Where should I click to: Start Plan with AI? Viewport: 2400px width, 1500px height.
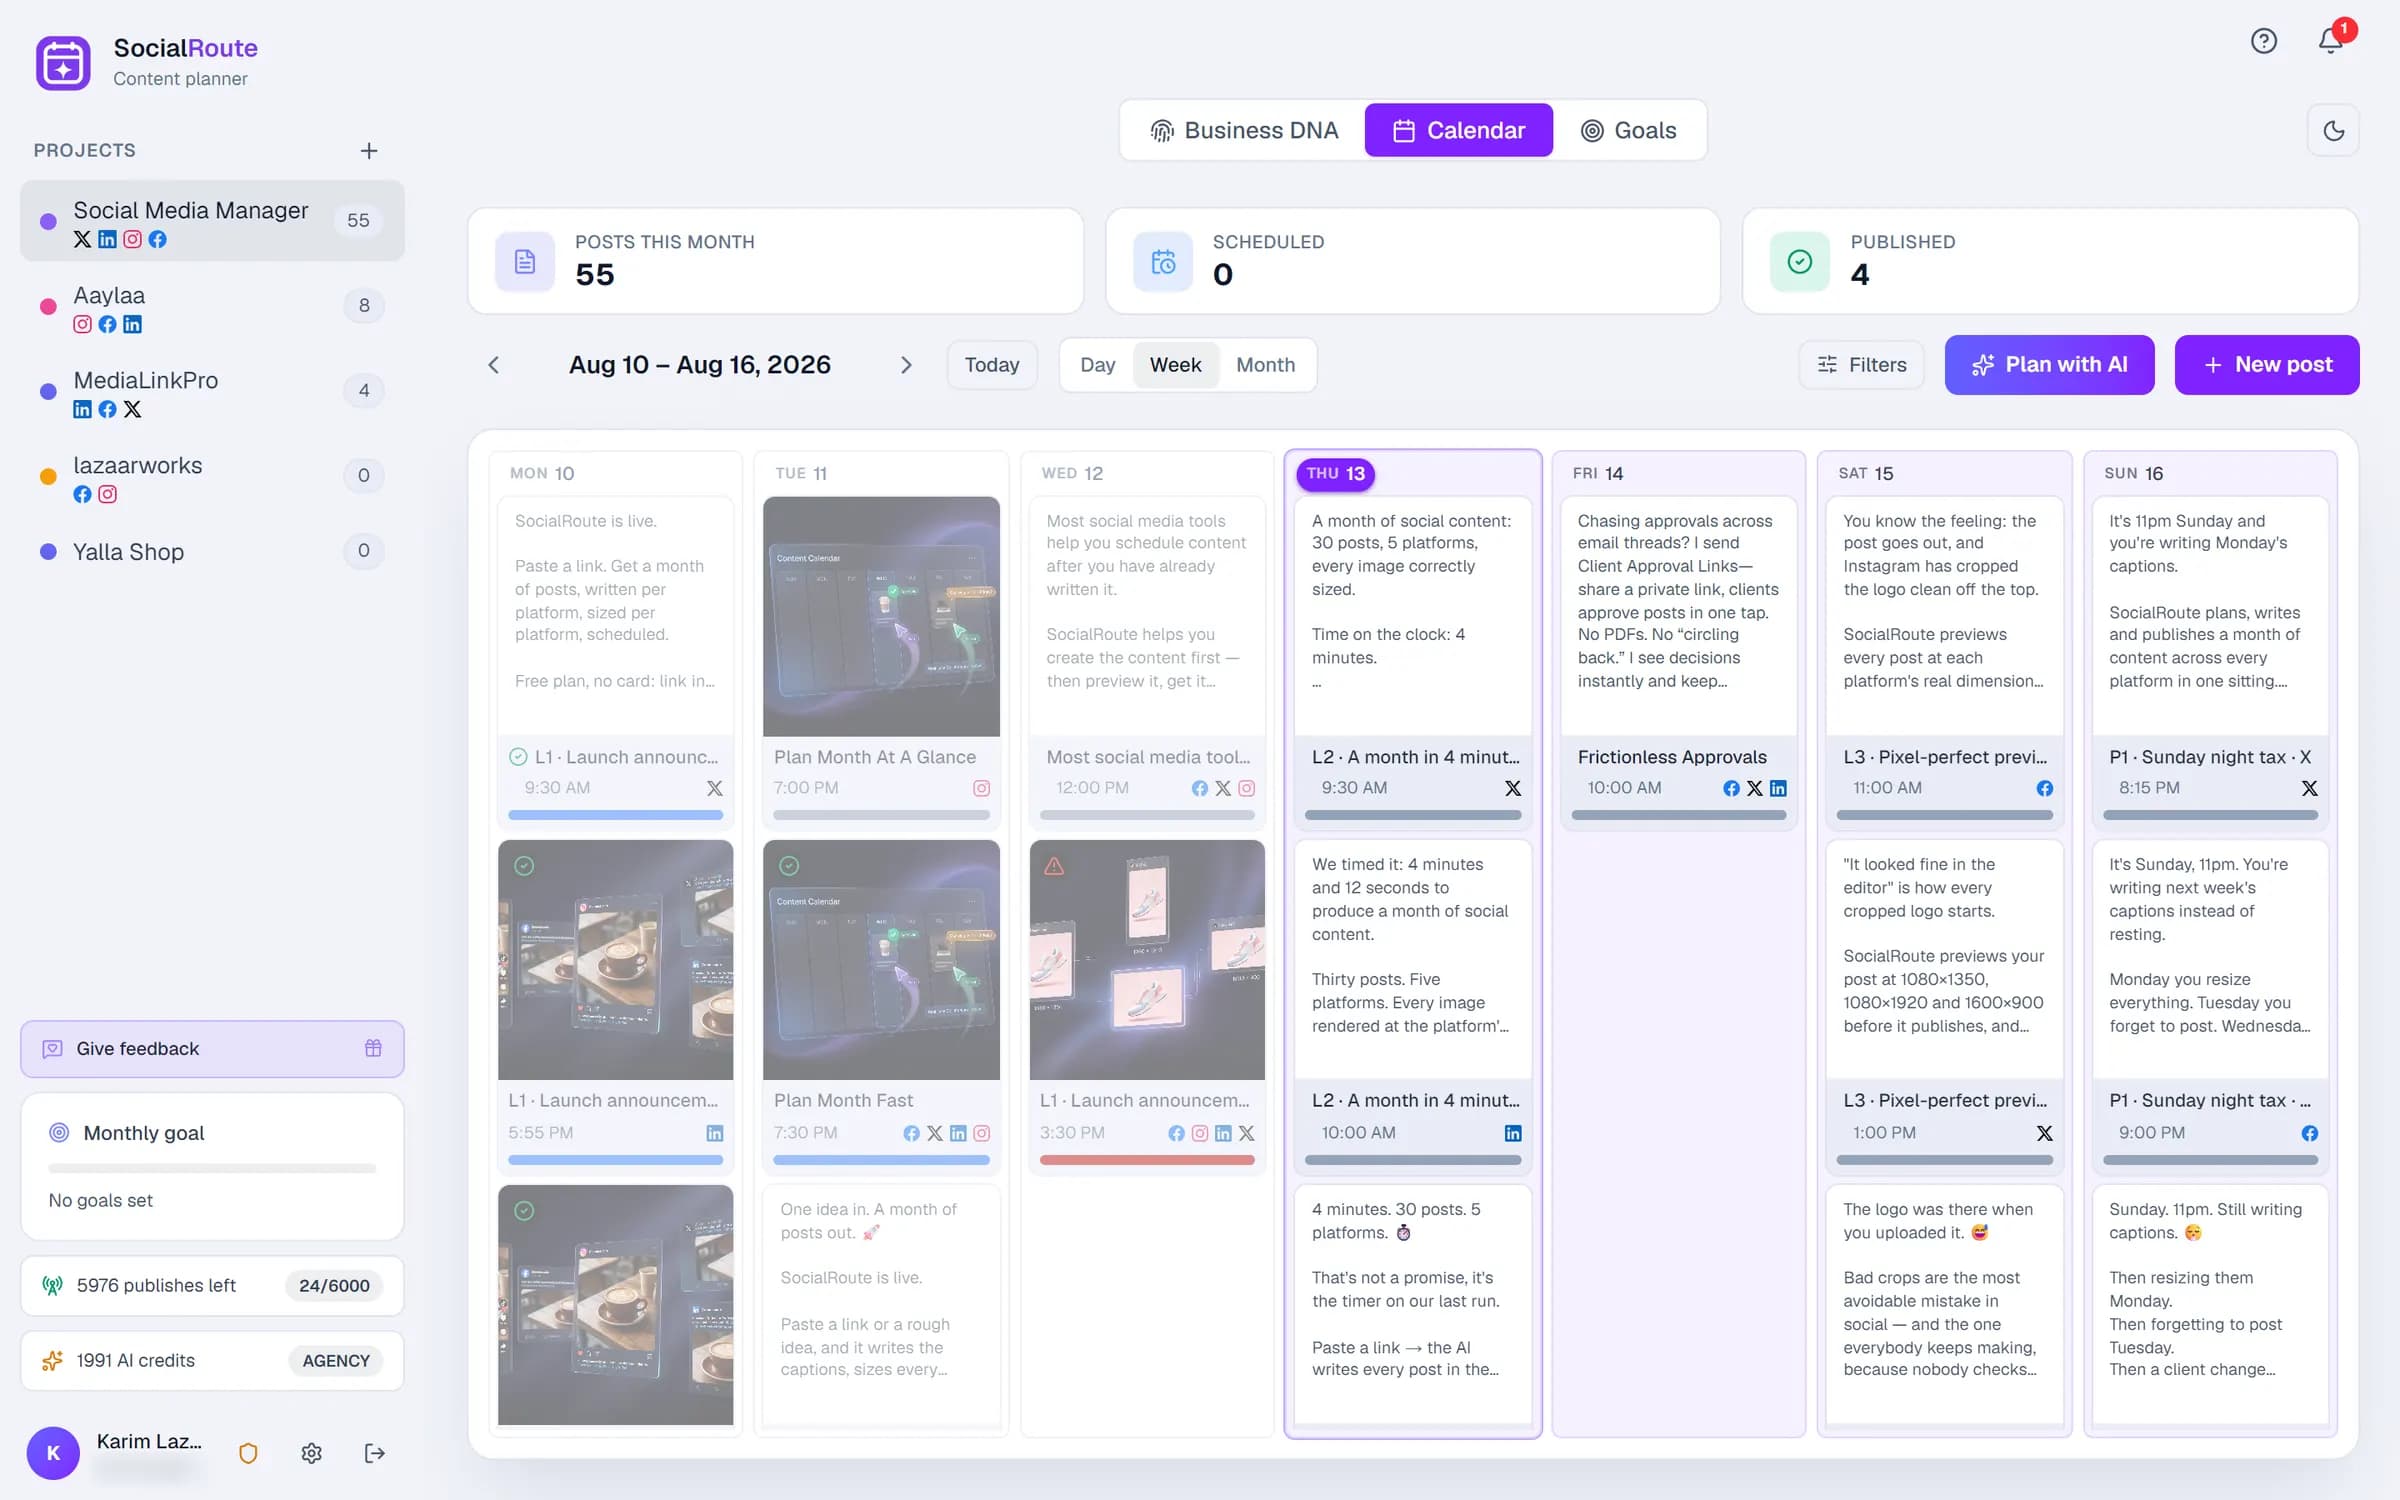(x=2049, y=365)
